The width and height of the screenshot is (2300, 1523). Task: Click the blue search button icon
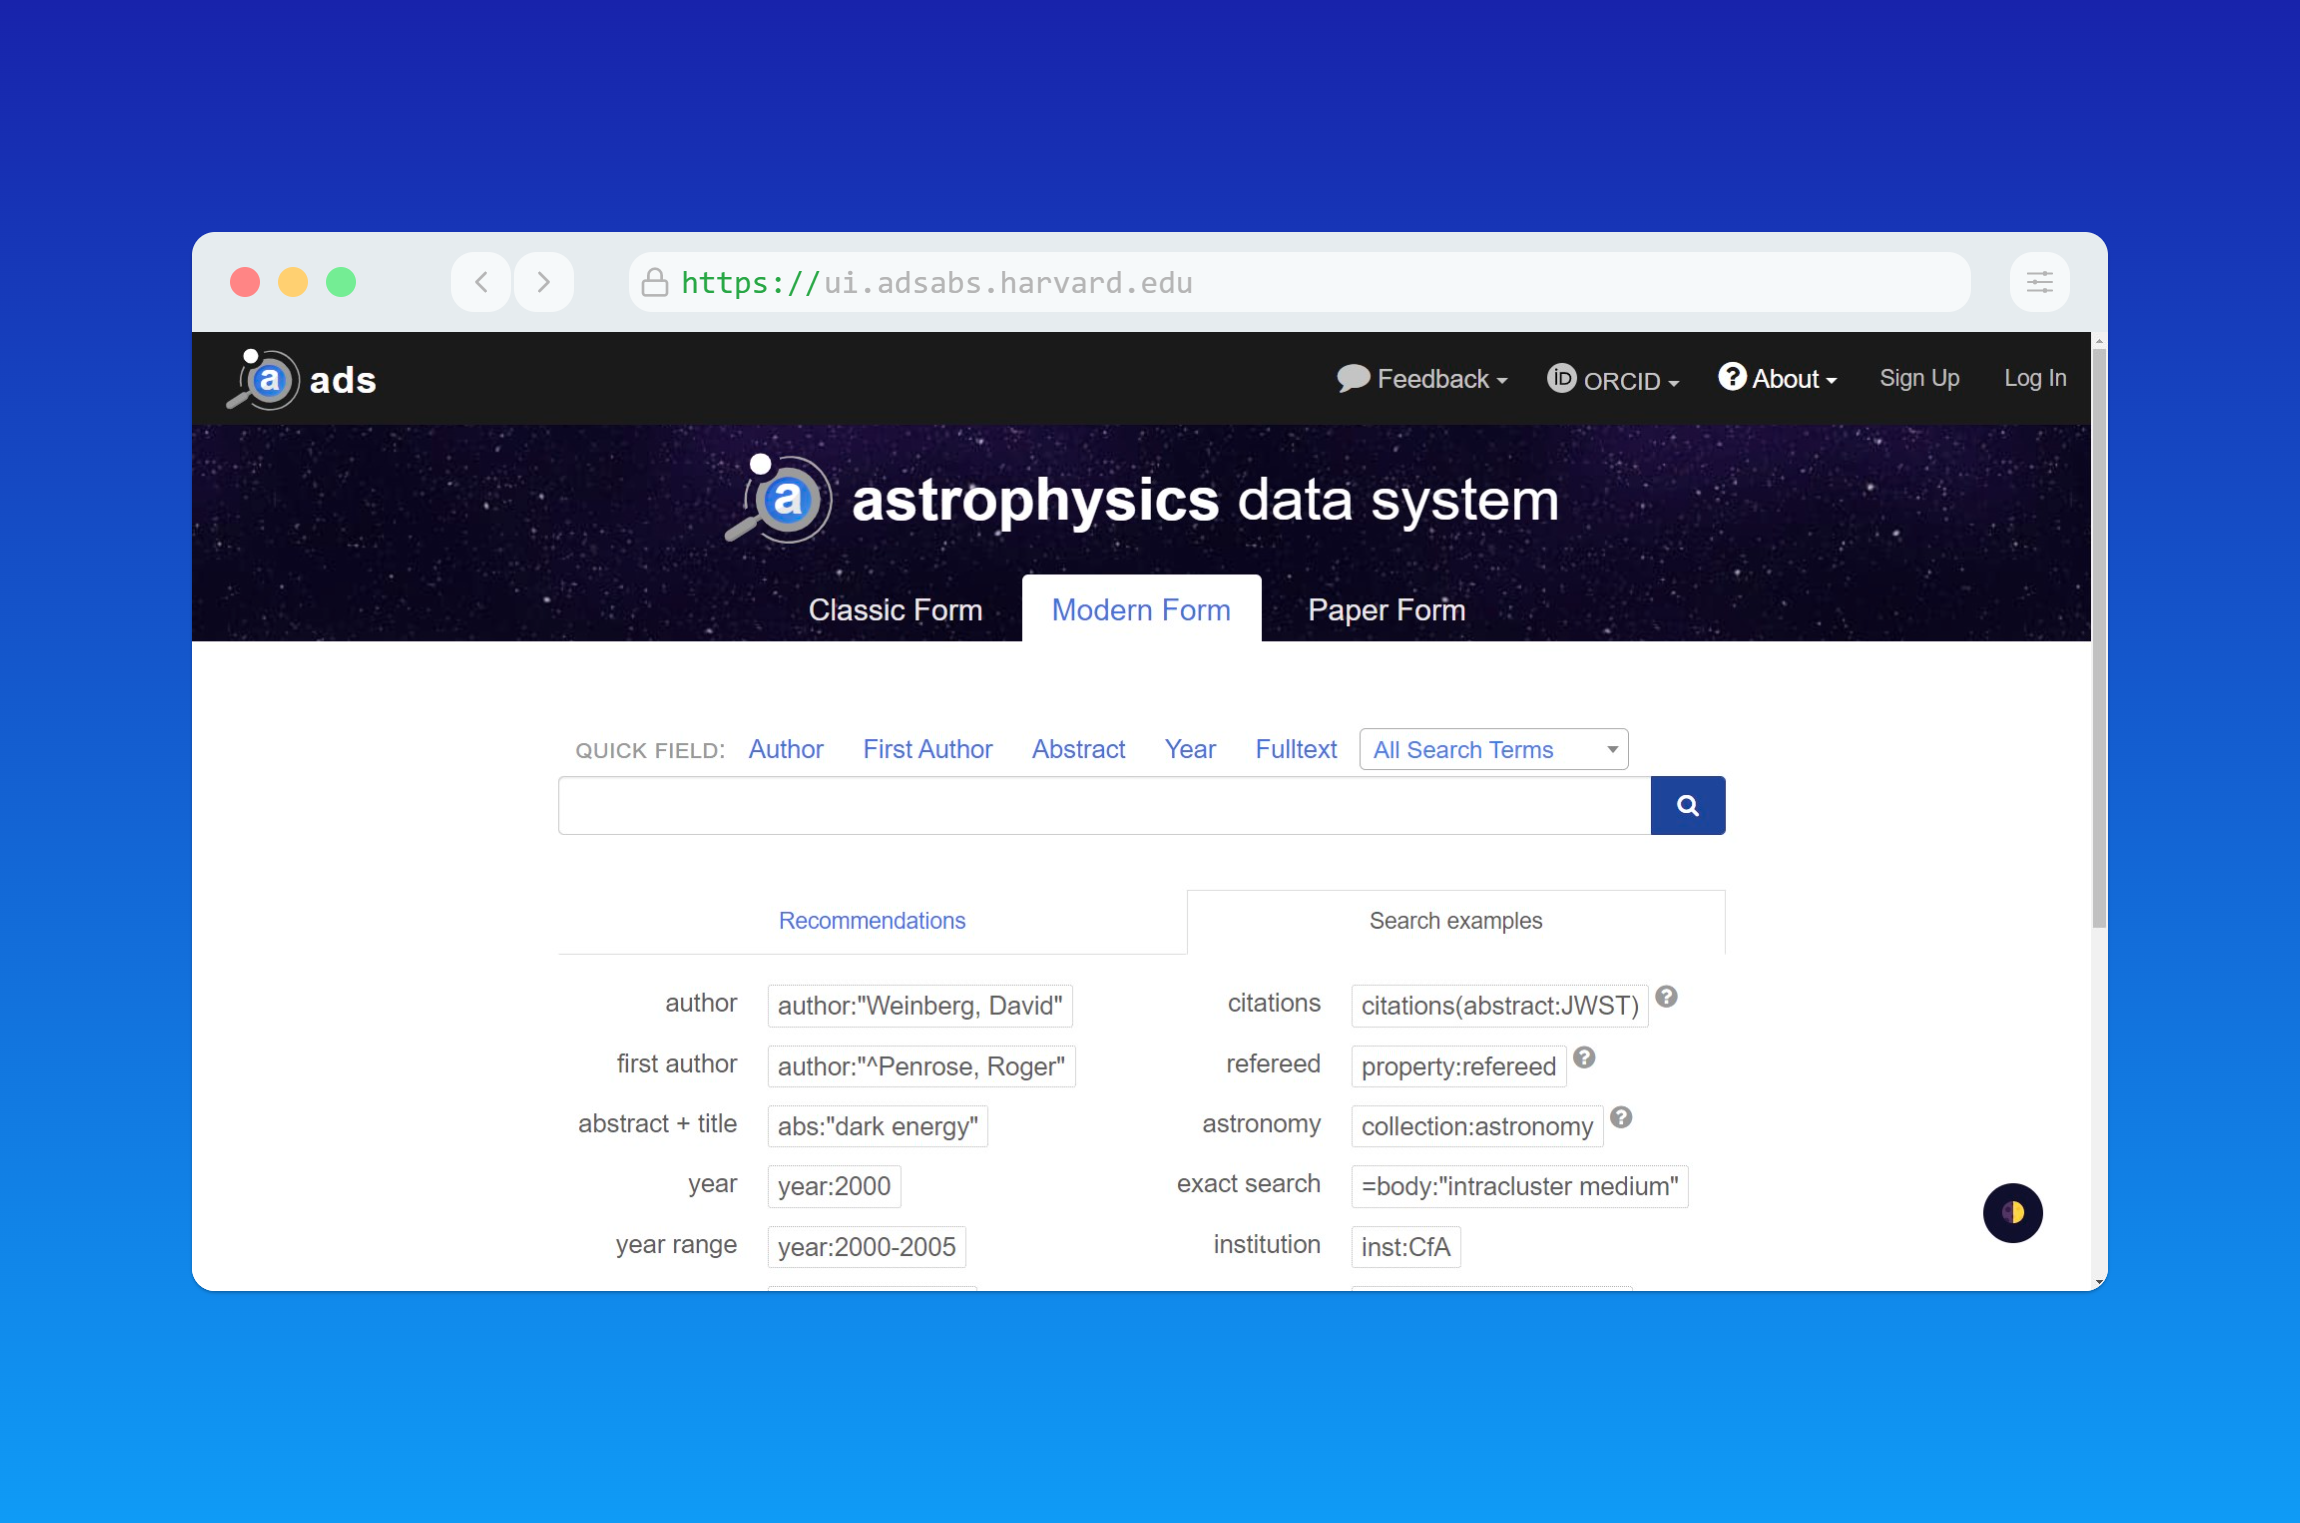tap(1686, 804)
